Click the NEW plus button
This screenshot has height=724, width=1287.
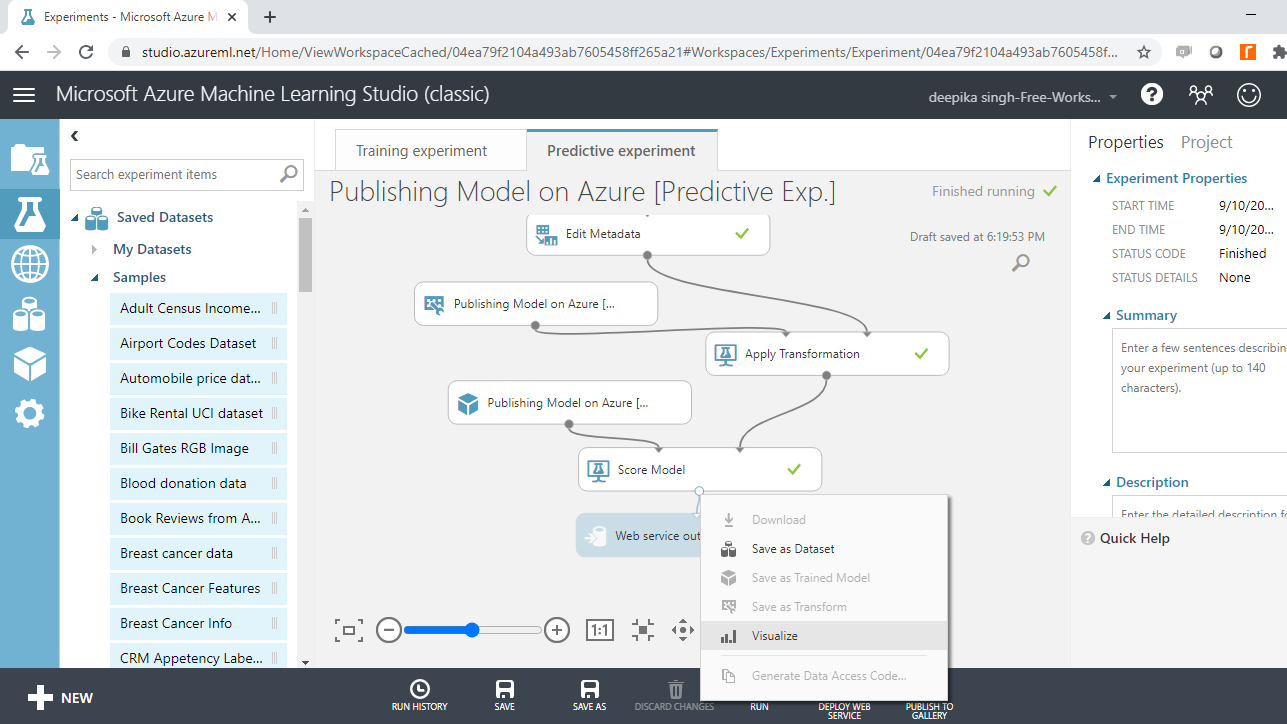point(60,698)
